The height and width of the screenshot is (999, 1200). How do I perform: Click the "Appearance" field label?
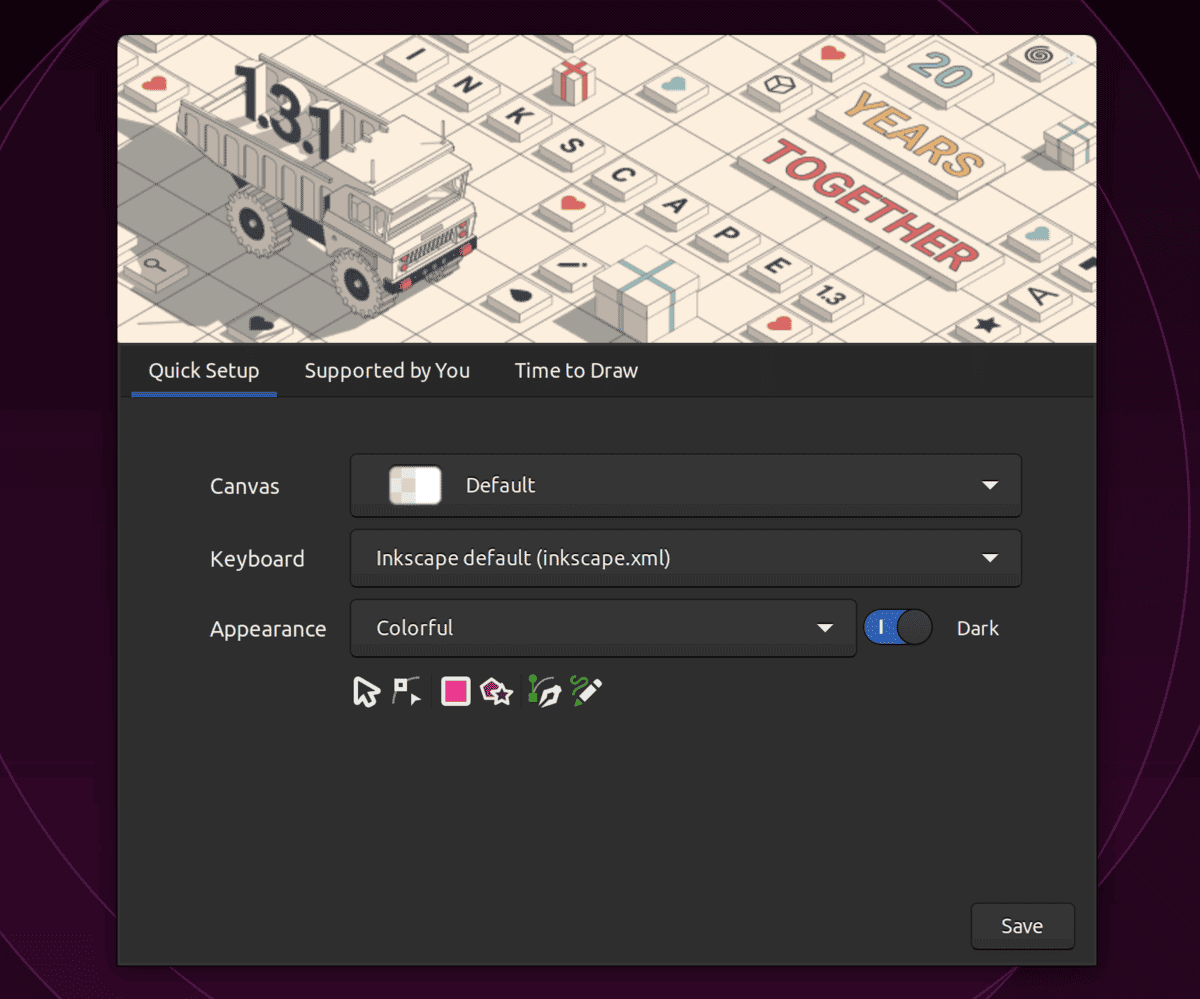click(268, 629)
